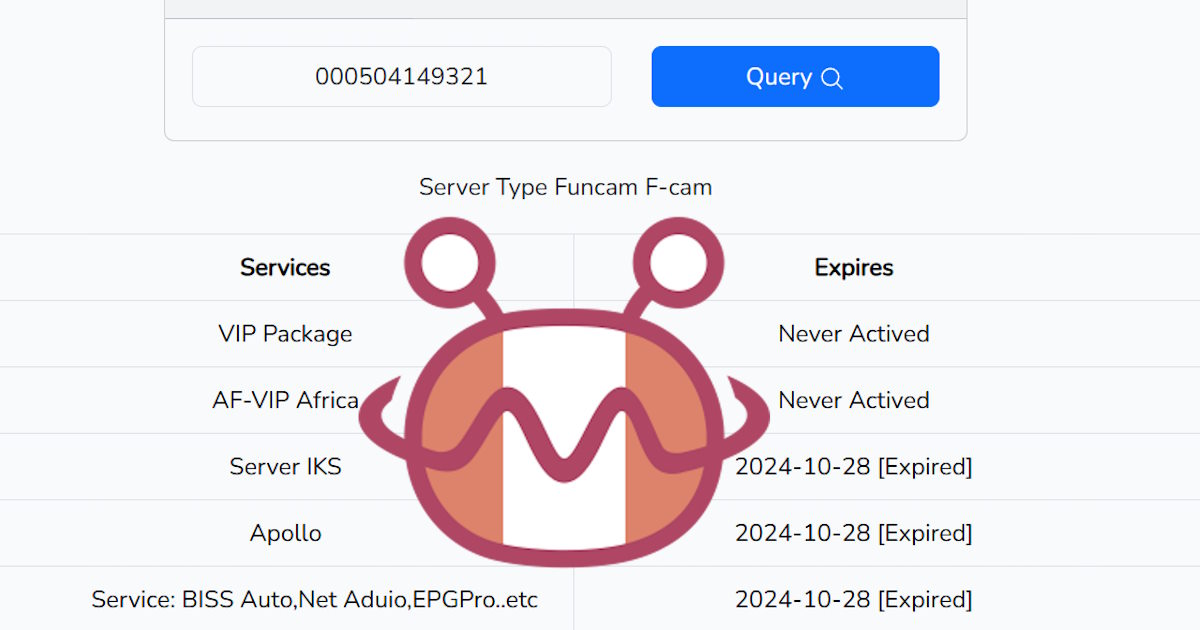Click the magnifier icon in Query button
This screenshot has height=630, width=1200.
(x=832, y=78)
